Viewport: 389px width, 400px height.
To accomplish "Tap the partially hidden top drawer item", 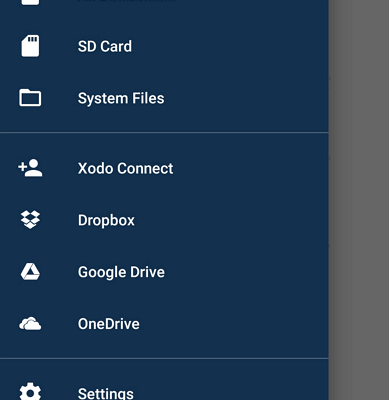I will pos(164,3).
